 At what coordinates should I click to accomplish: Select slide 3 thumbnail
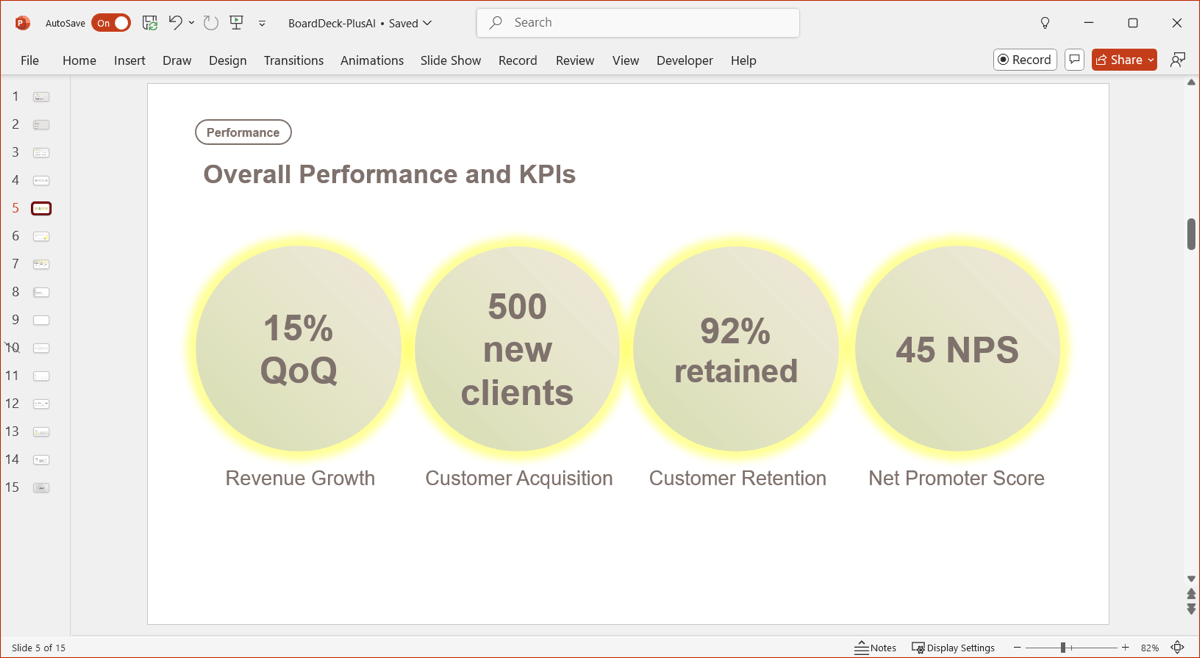tap(41, 153)
